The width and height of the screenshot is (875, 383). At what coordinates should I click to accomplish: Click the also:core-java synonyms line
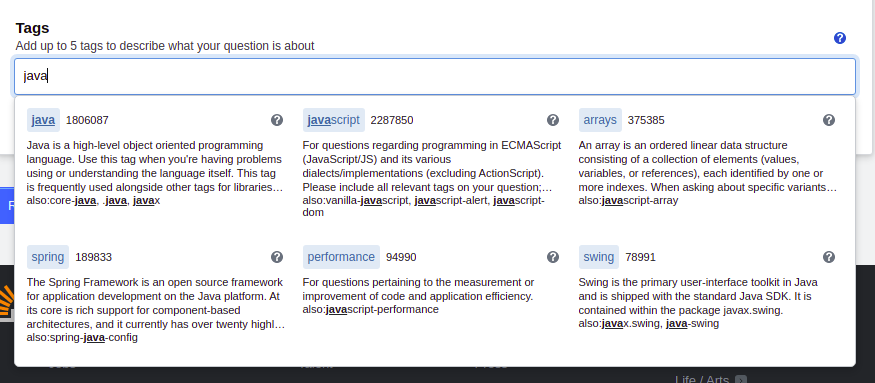[93, 200]
